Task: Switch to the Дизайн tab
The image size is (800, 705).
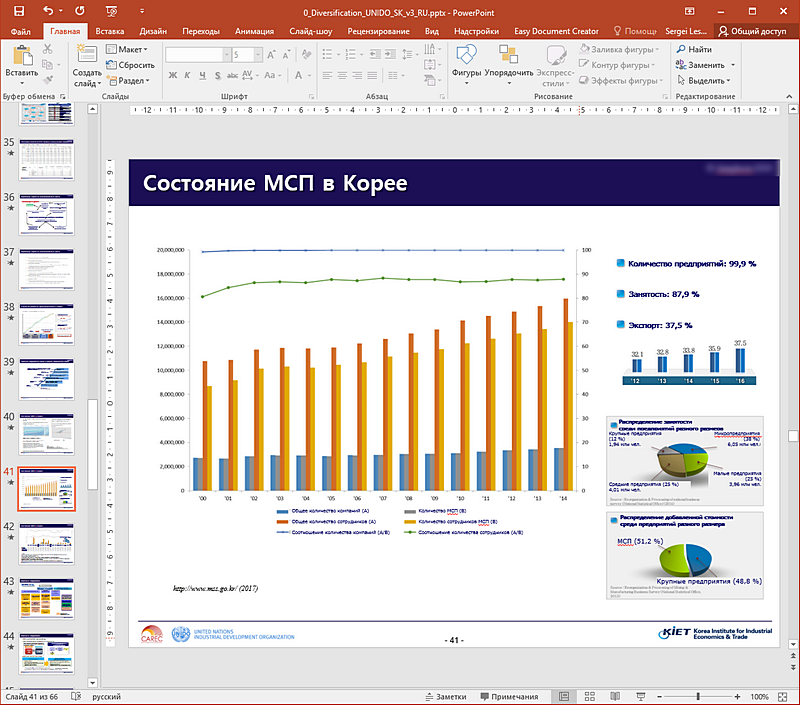Action: coord(153,31)
